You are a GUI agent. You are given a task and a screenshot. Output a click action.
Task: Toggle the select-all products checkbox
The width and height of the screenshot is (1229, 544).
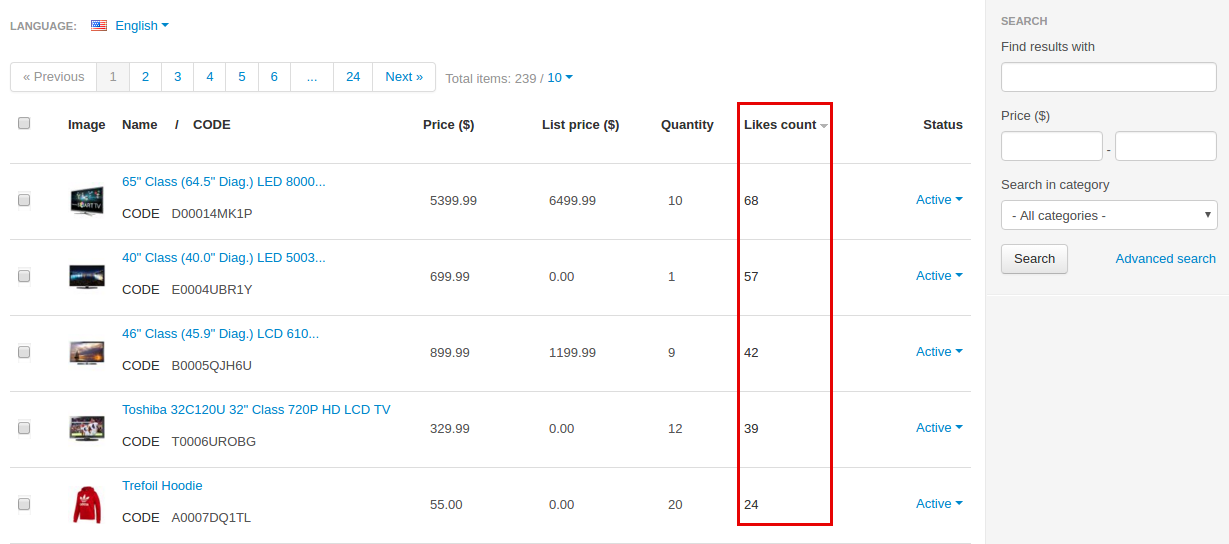pos(24,123)
